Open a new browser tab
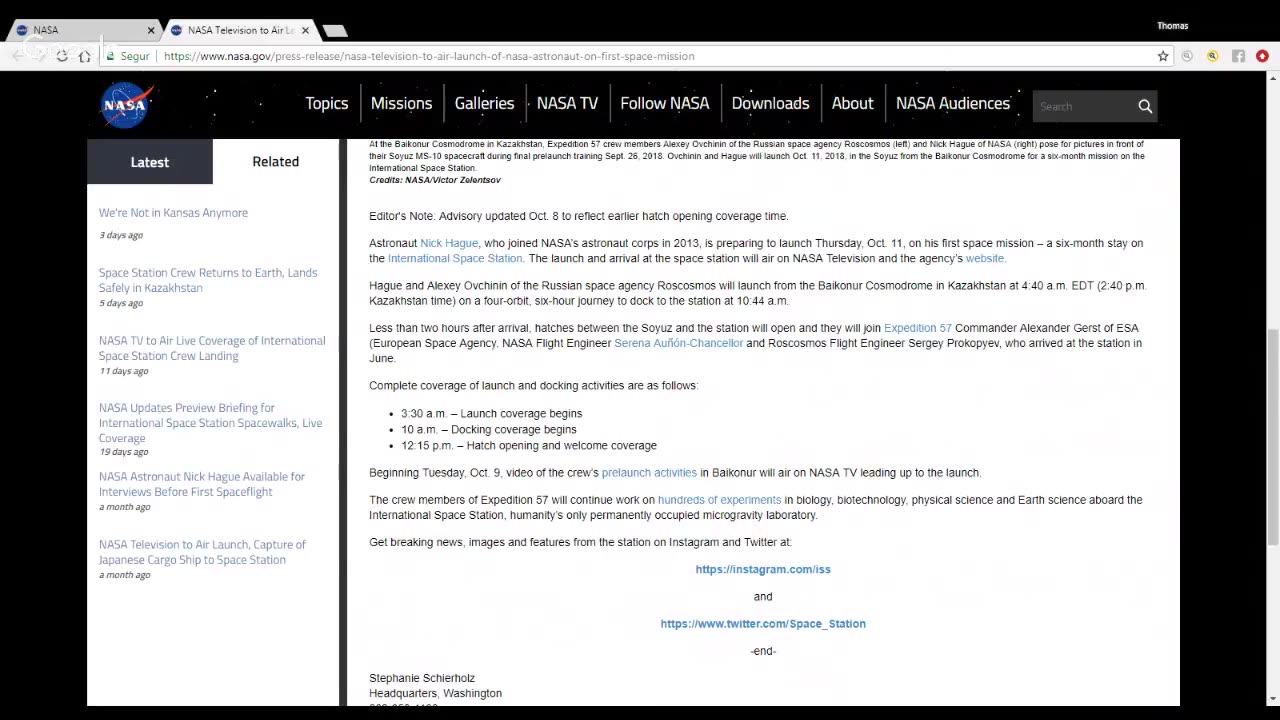 point(335,31)
